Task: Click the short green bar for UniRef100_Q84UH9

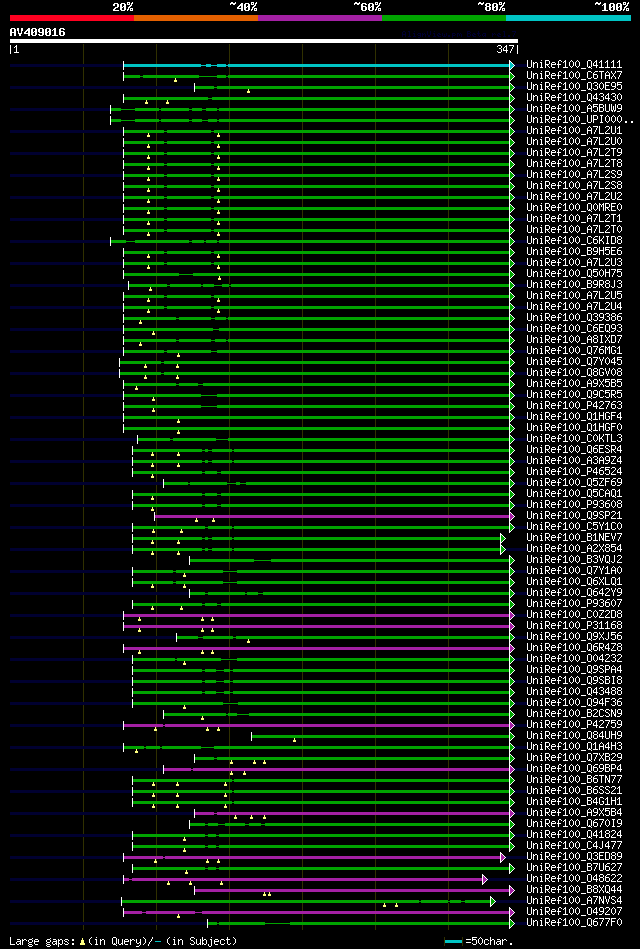Action: point(381,736)
